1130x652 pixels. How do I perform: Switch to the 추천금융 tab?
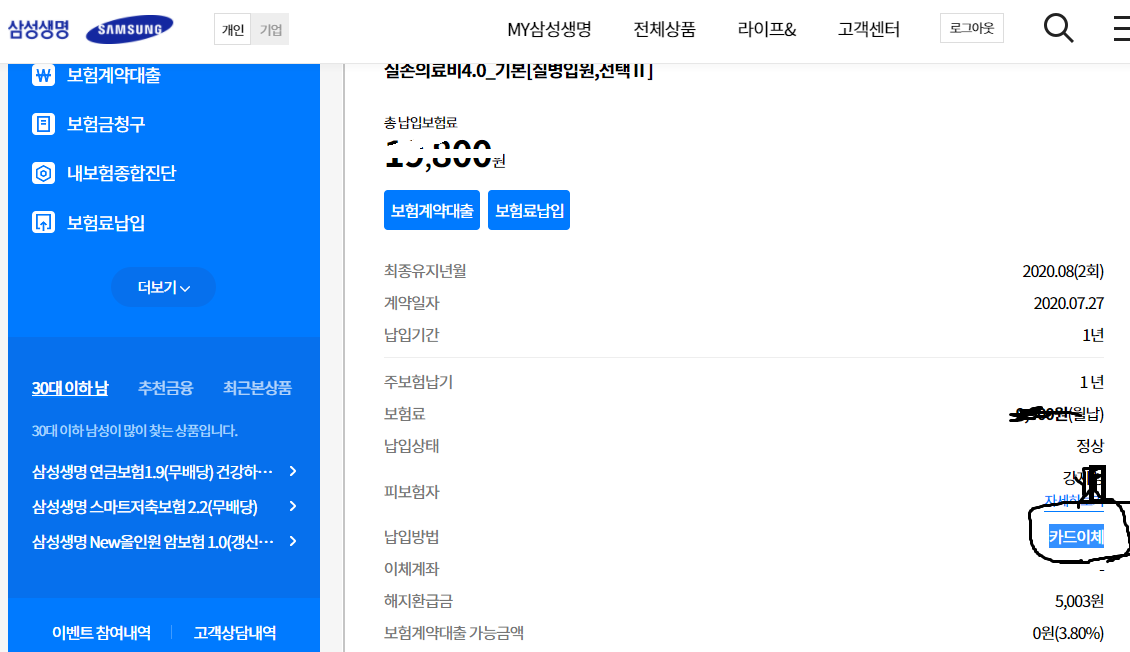pos(166,388)
